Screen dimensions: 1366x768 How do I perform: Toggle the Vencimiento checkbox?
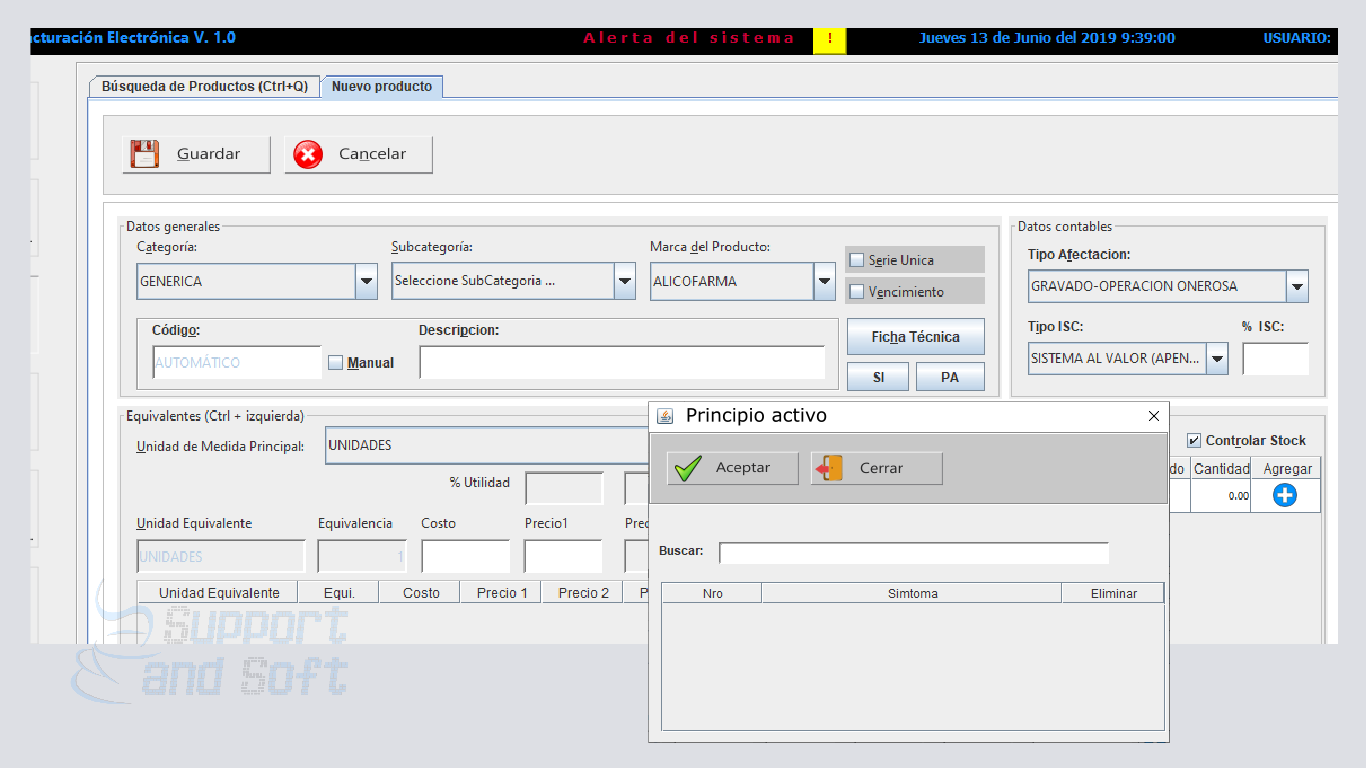[856, 292]
